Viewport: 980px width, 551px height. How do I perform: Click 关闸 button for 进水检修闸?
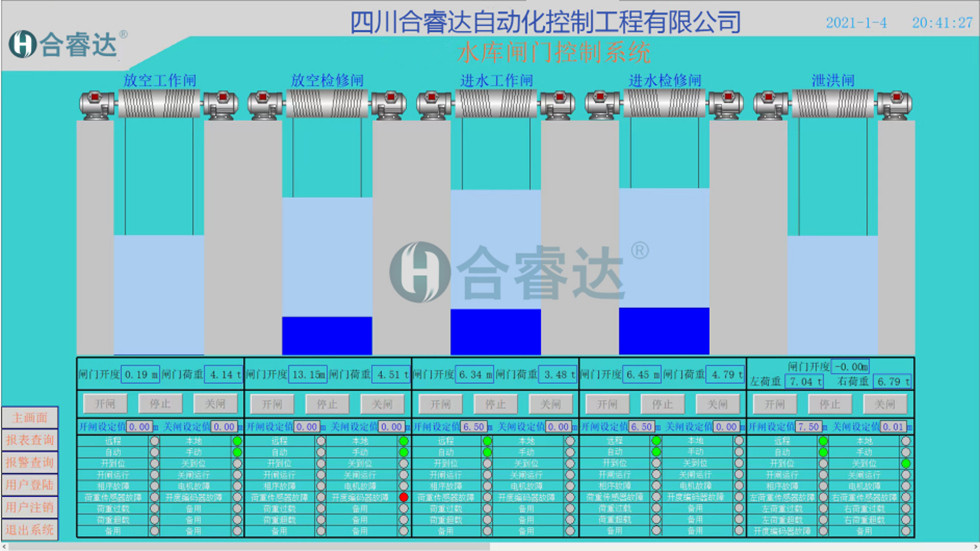(x=718, y=404)
